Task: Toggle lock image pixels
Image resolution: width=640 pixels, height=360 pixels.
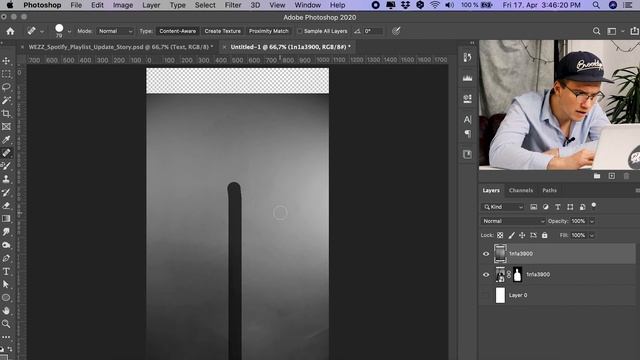Action: click(511, 236)
